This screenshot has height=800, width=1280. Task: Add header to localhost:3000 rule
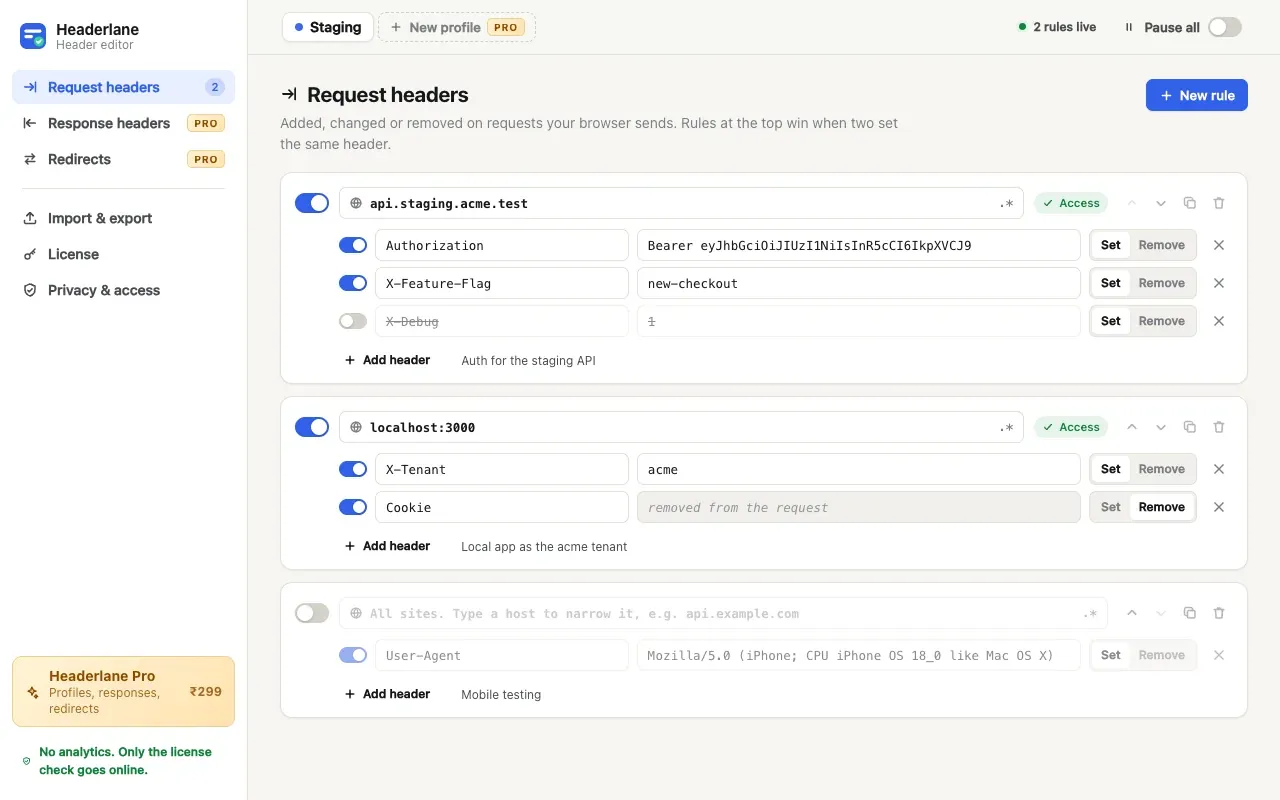tap(387, 546)
